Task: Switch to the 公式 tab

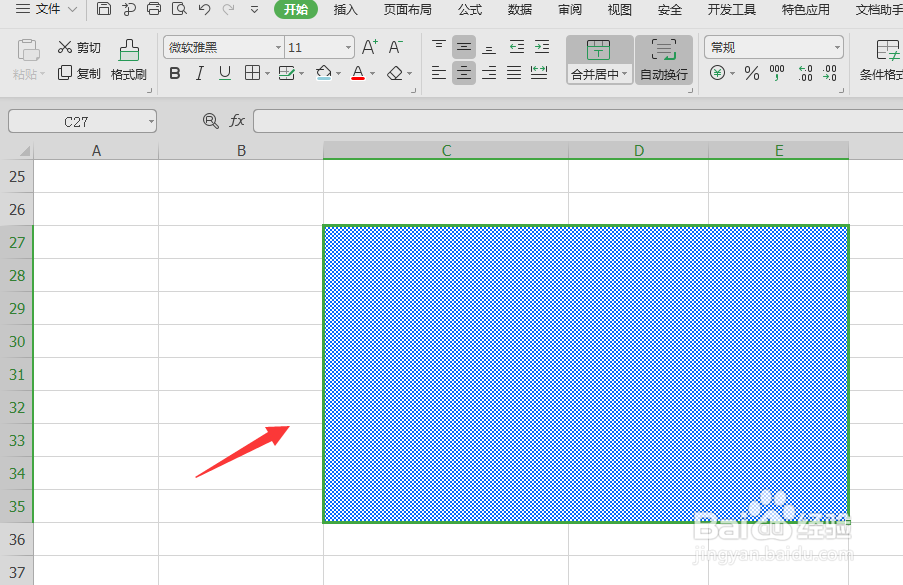Action: pyautogui.click(x=470, y=10)
